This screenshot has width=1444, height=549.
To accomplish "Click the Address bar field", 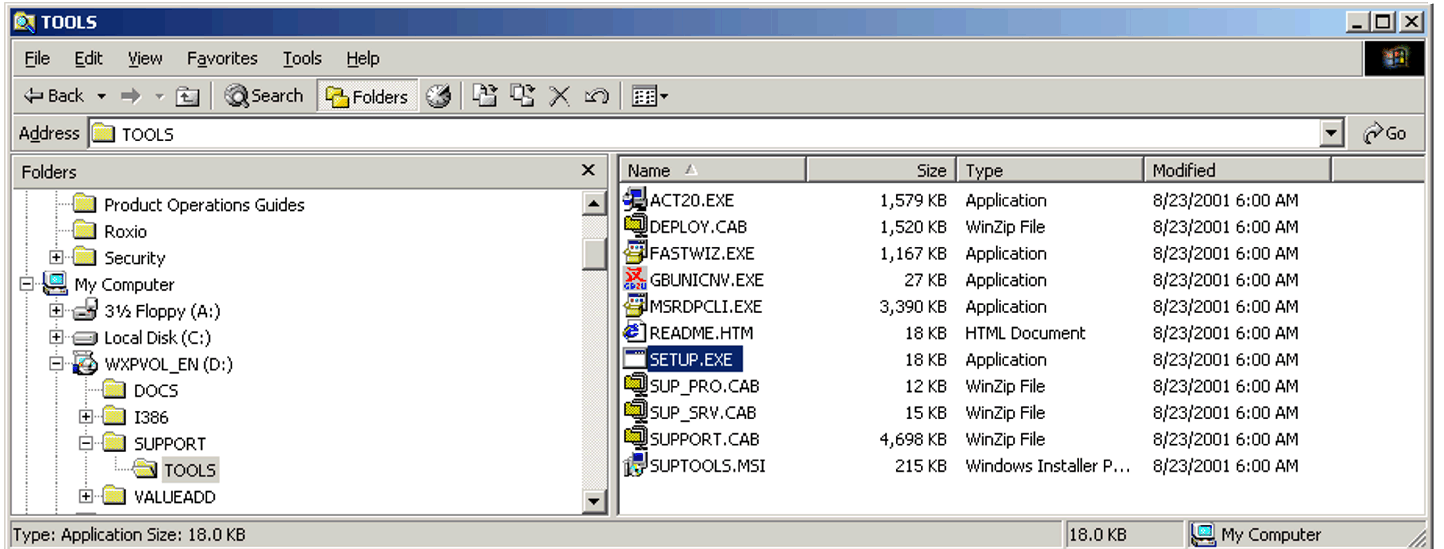I will click(x=705, y=133).
